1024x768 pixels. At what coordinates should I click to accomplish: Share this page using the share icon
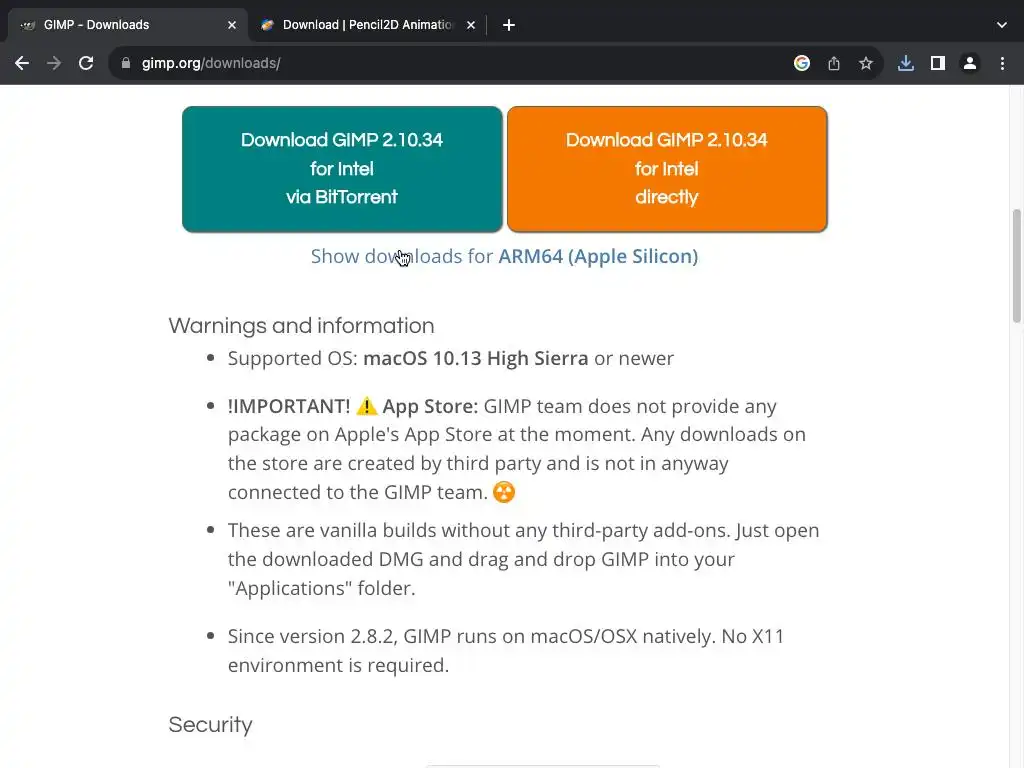[x=834, y=63]
